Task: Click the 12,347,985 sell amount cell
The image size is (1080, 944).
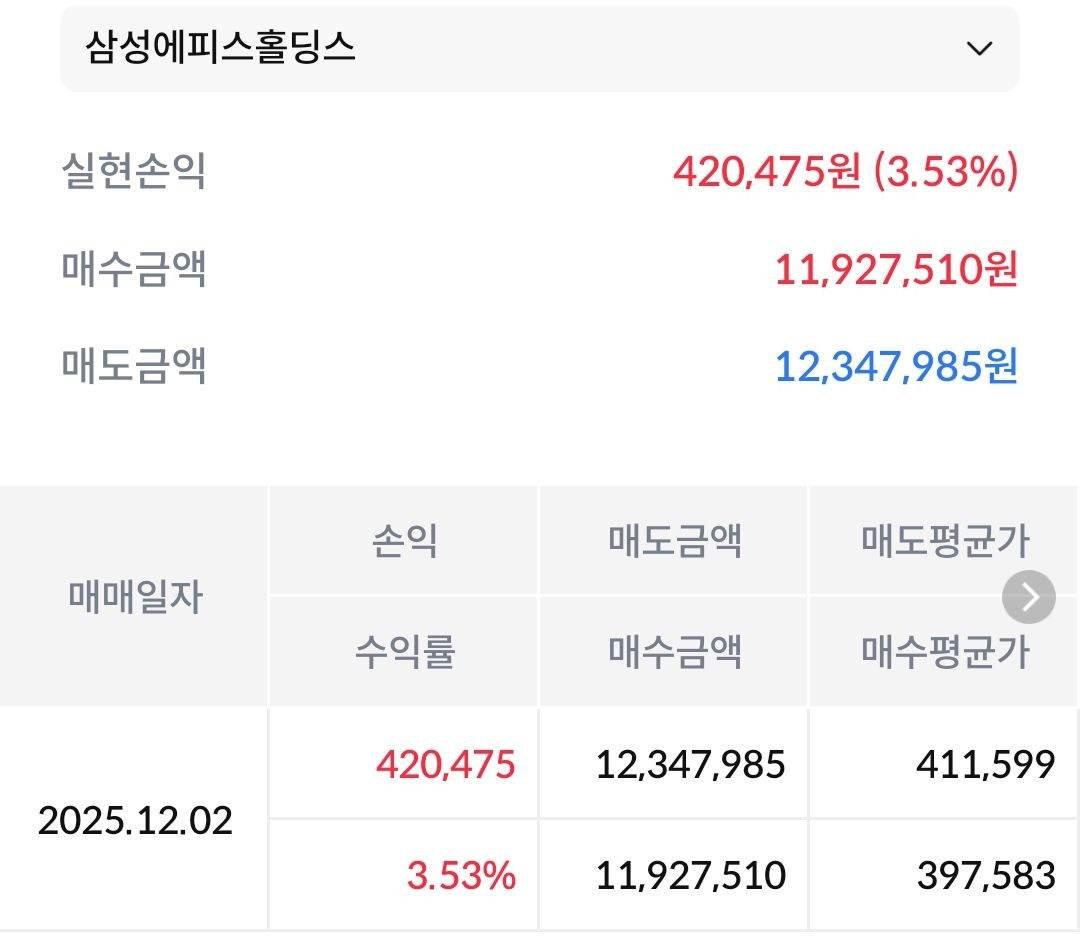Action: pos(691,765)
